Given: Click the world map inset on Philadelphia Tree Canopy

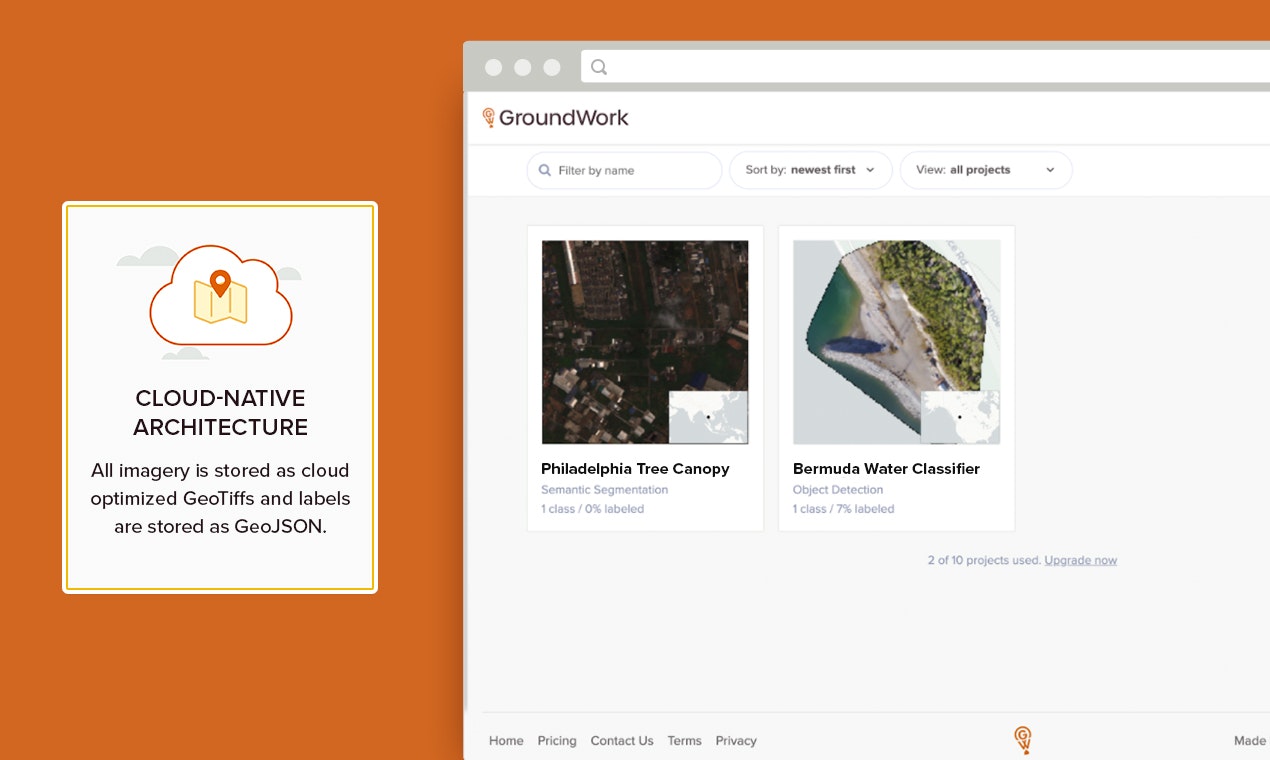Looking at the screenshot, I should (x=708, y=417).
